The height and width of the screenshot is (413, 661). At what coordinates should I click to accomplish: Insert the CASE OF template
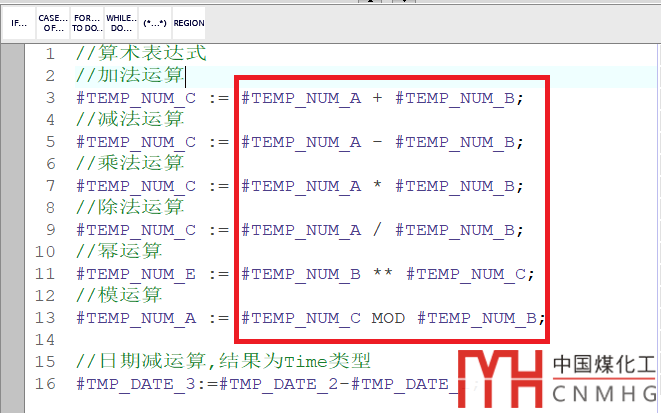pyautogui.click(x=53, y=23)
